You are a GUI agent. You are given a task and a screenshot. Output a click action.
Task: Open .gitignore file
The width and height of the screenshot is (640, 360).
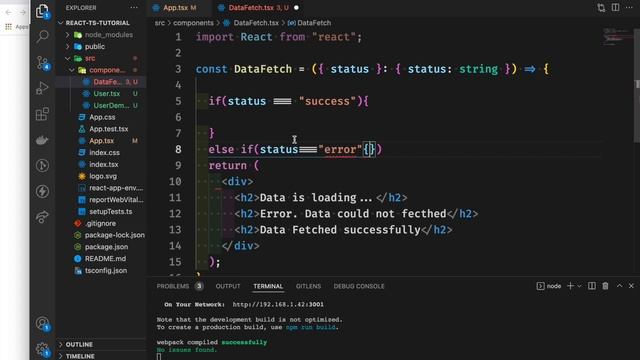pos(101,224)
